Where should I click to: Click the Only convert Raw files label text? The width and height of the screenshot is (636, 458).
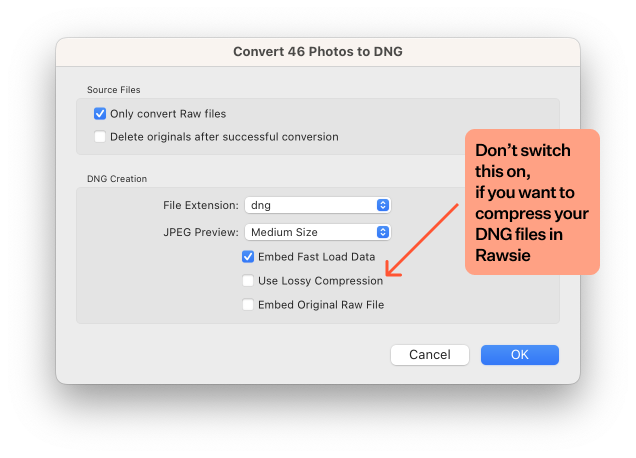168,114
